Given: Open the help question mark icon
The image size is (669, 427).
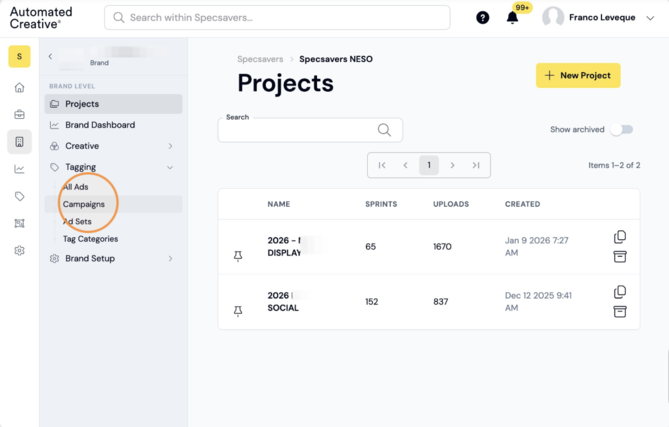Looking at the screenshot, I should pyautogui.click(x=483, y=17).
